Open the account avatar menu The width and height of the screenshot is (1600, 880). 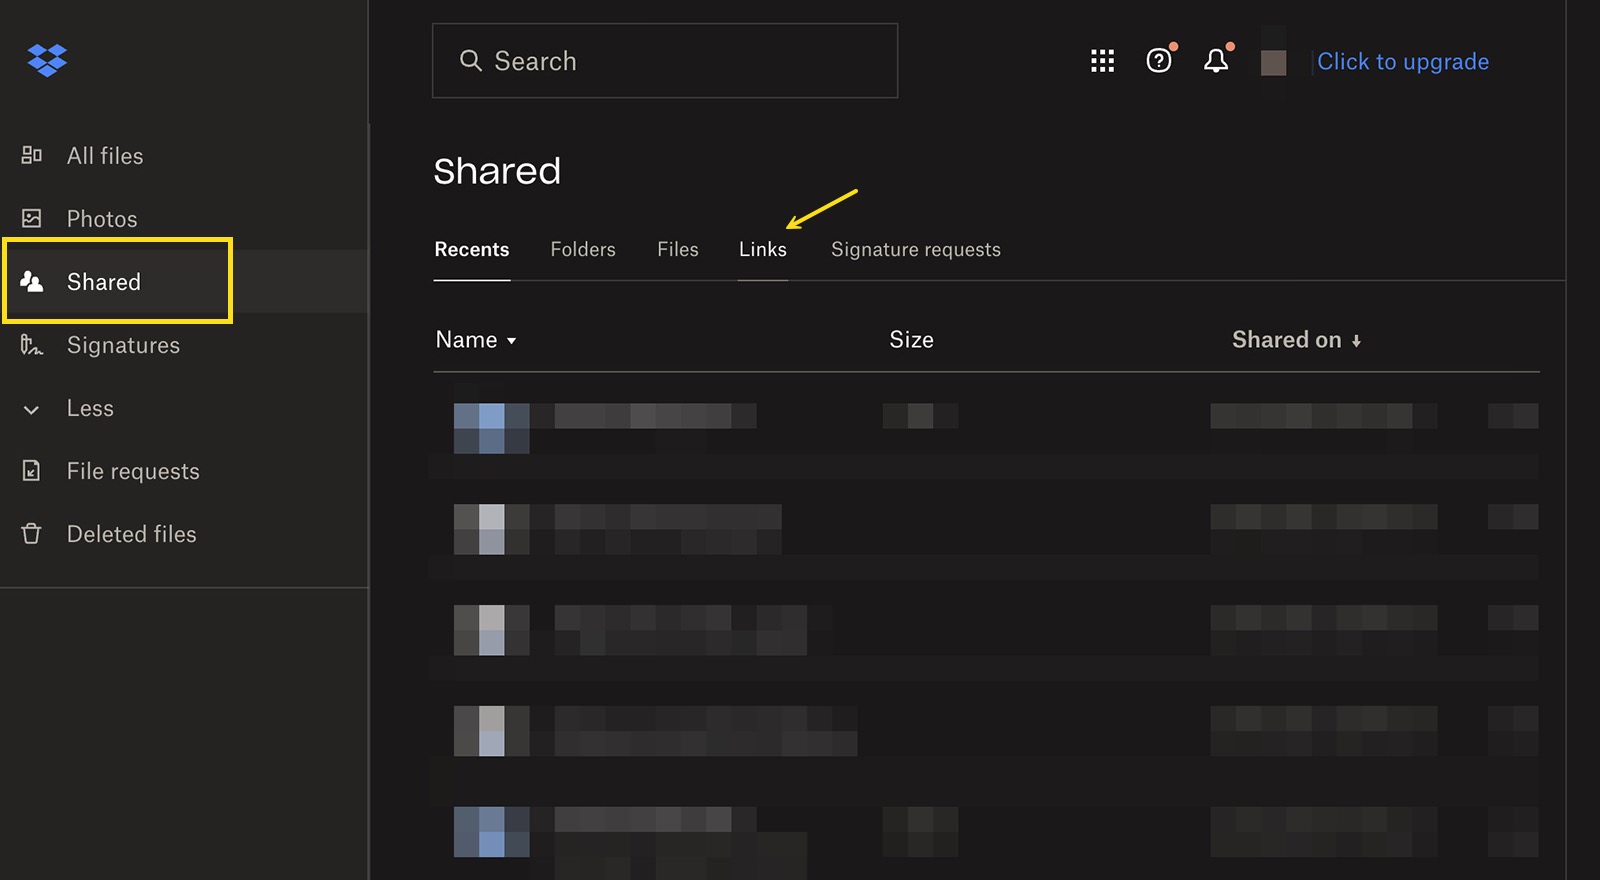point(1273,62)
